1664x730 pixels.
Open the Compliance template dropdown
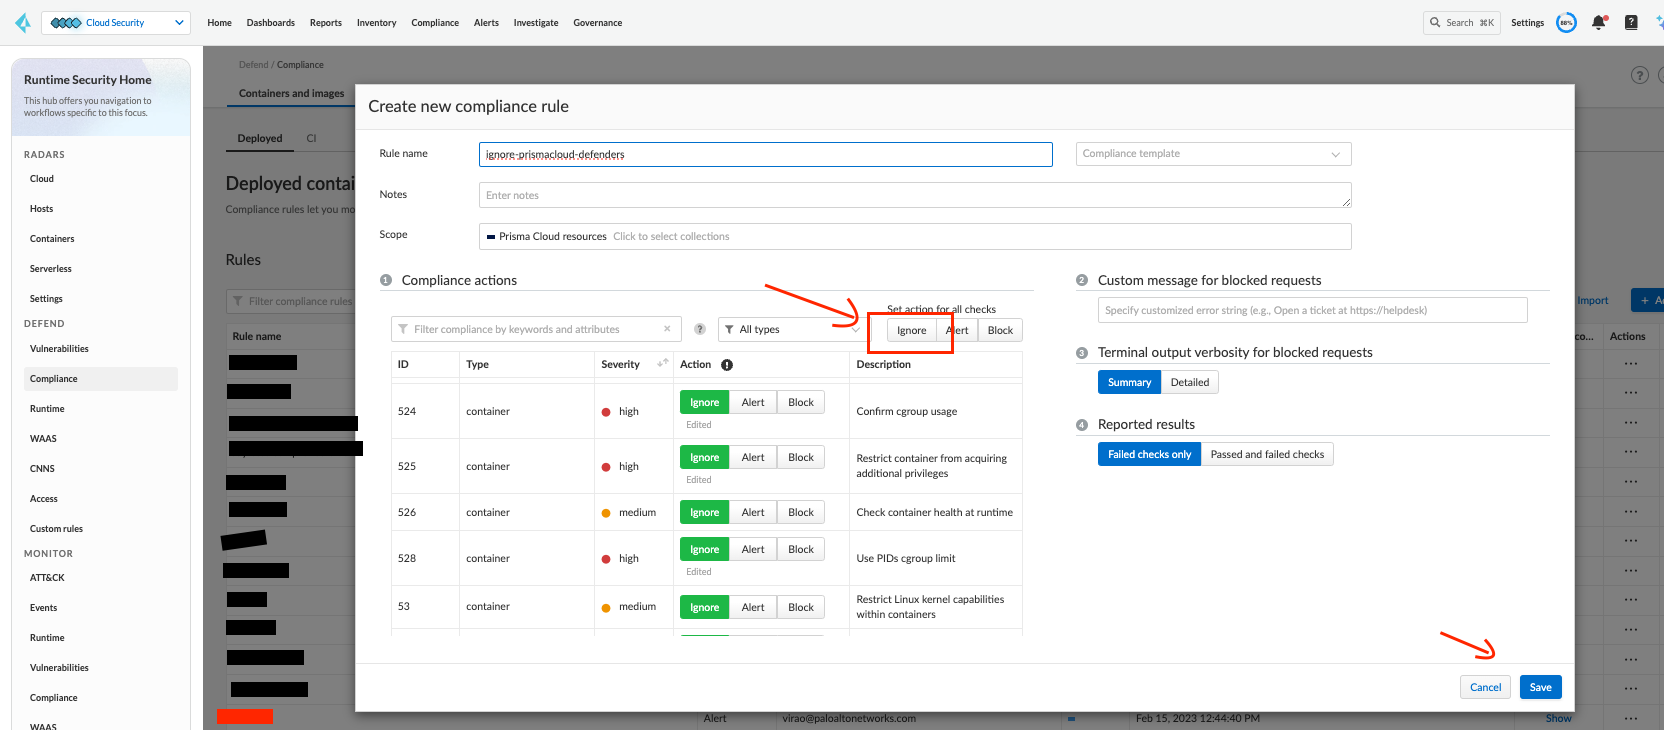pos(1212,154)
